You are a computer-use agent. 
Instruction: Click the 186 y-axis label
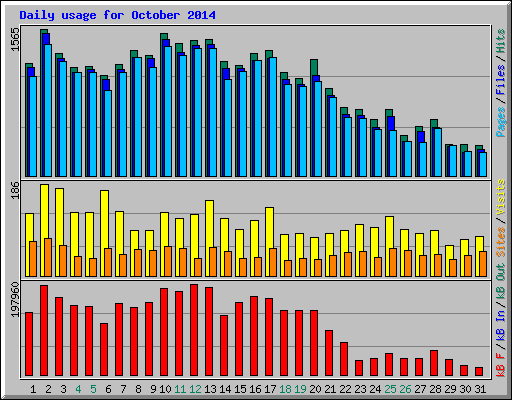tap(16, 190)
